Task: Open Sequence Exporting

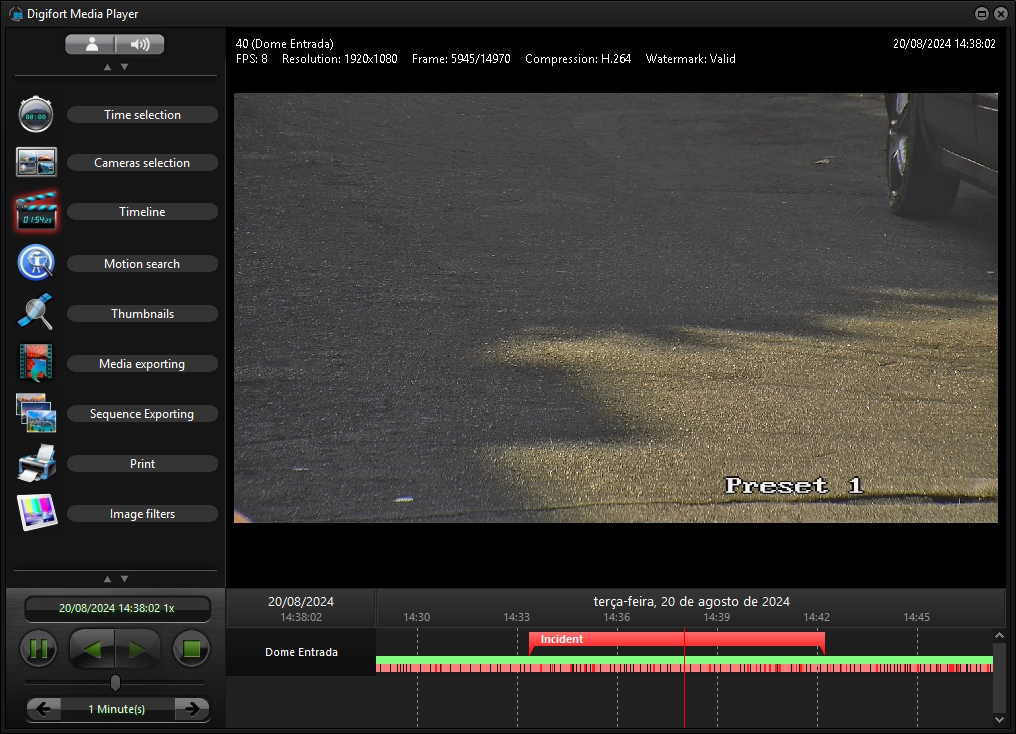Action: pyautogui.click(x=142, y=414)
